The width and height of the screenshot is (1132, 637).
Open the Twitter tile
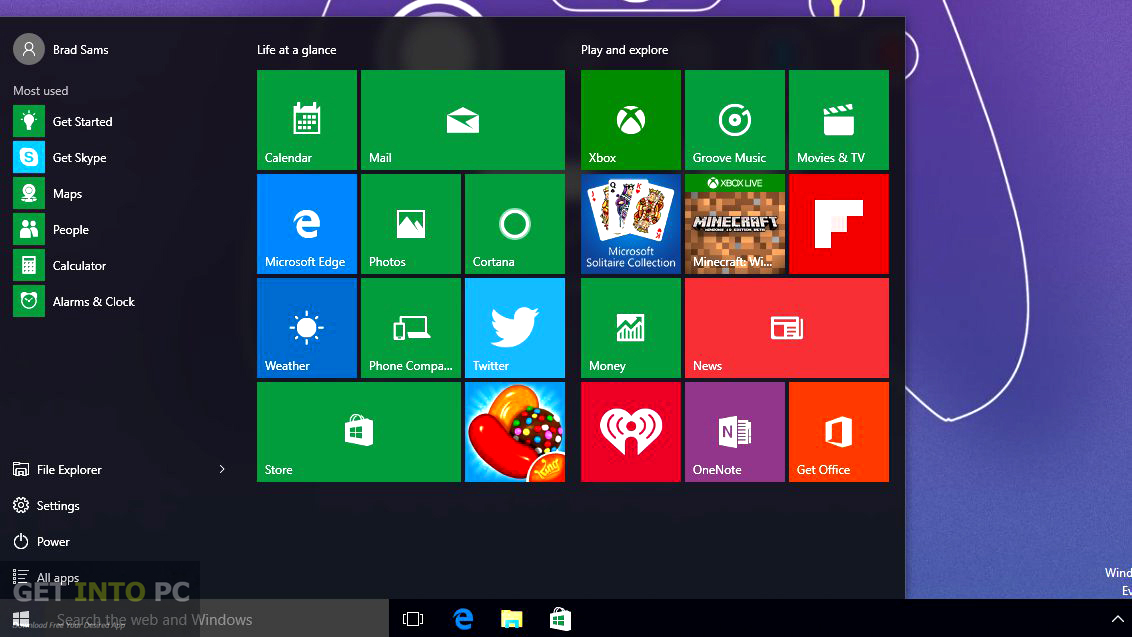click(515, 328)
